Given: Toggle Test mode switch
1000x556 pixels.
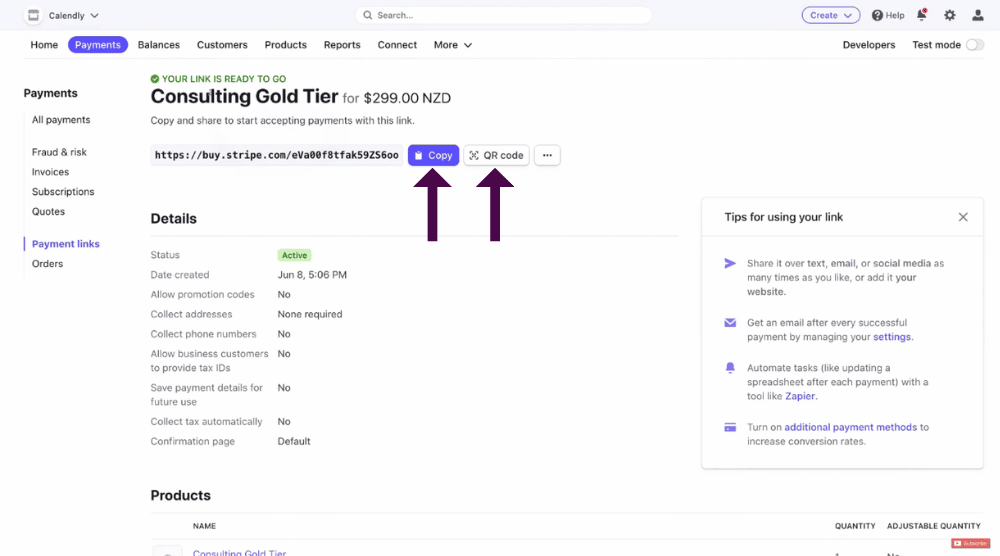Looking at the screenshot, I should tap(974, 45).
